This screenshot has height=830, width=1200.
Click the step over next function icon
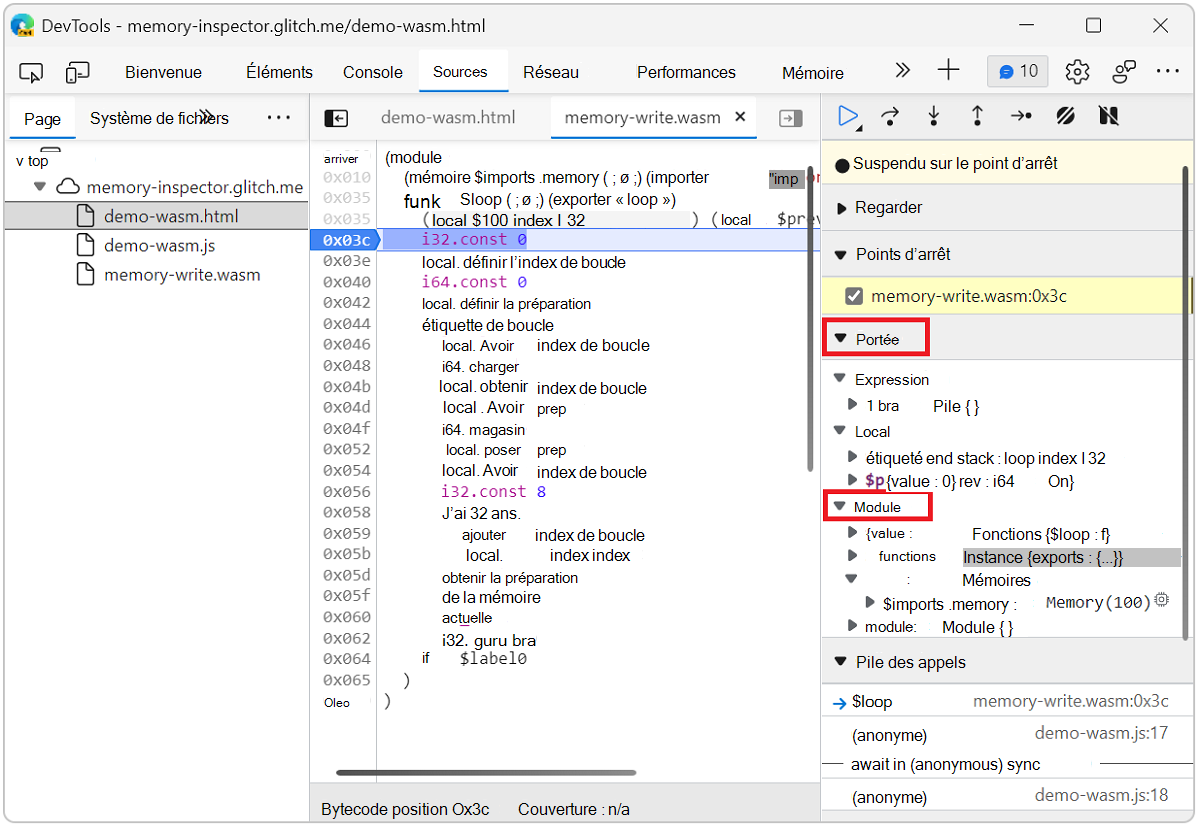click(890, 117)
